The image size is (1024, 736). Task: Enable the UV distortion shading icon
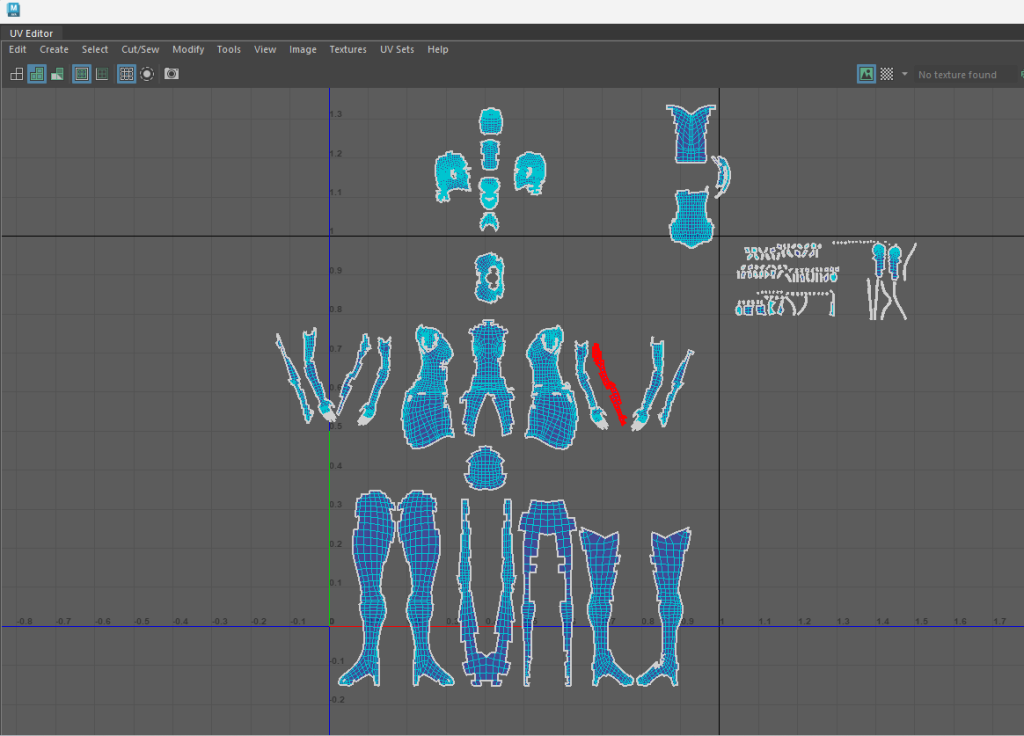point(57,74)
